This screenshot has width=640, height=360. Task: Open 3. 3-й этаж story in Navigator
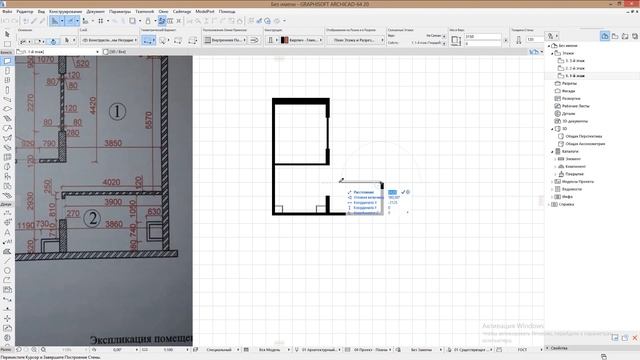click(575, 61)
